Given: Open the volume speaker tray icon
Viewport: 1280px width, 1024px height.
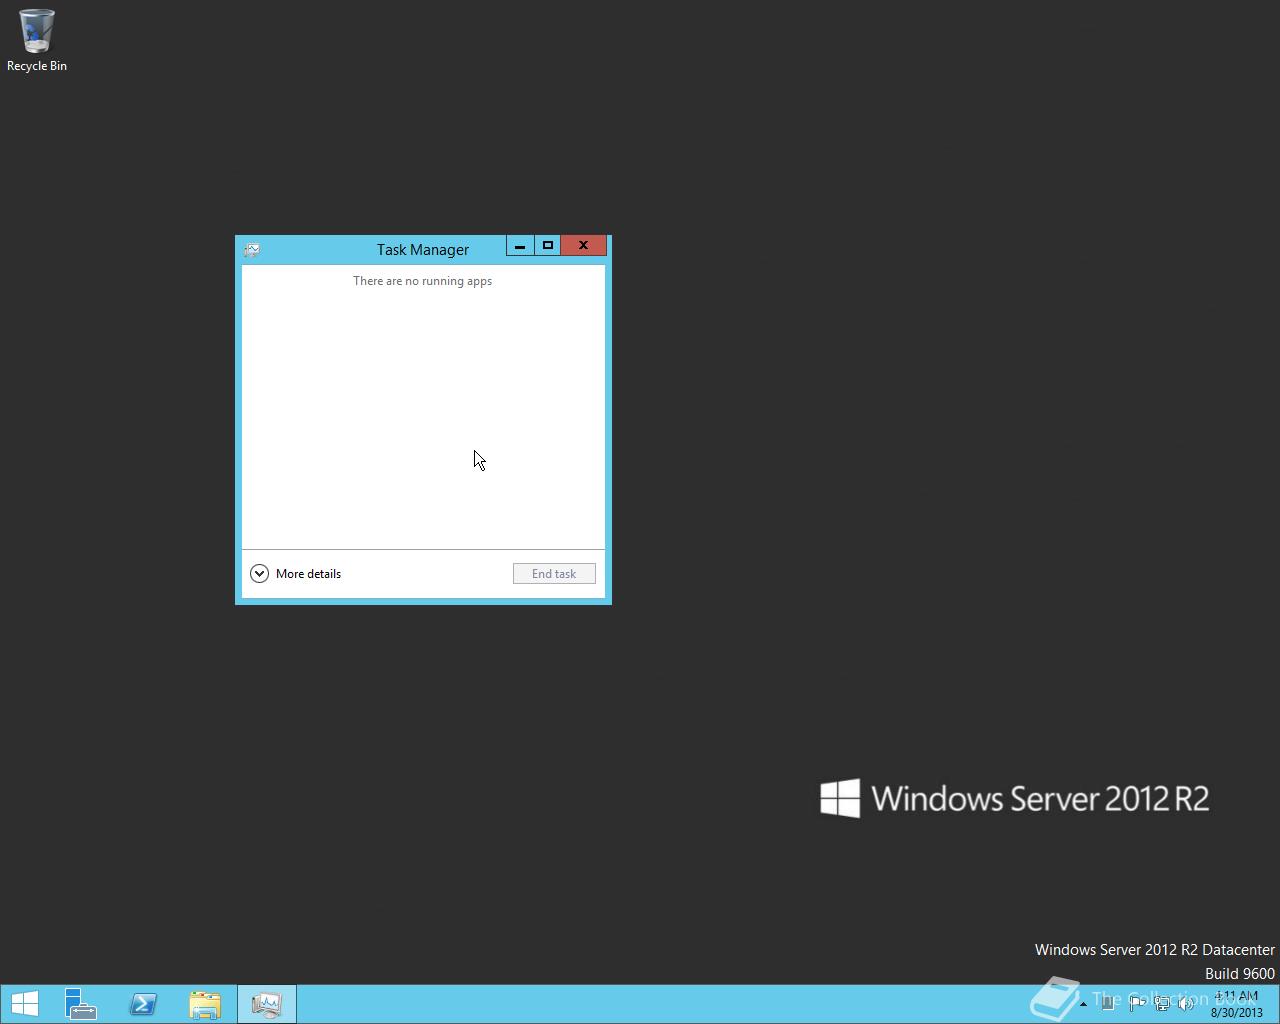Looking at the screenshot, I should tap(1187, 1004).
